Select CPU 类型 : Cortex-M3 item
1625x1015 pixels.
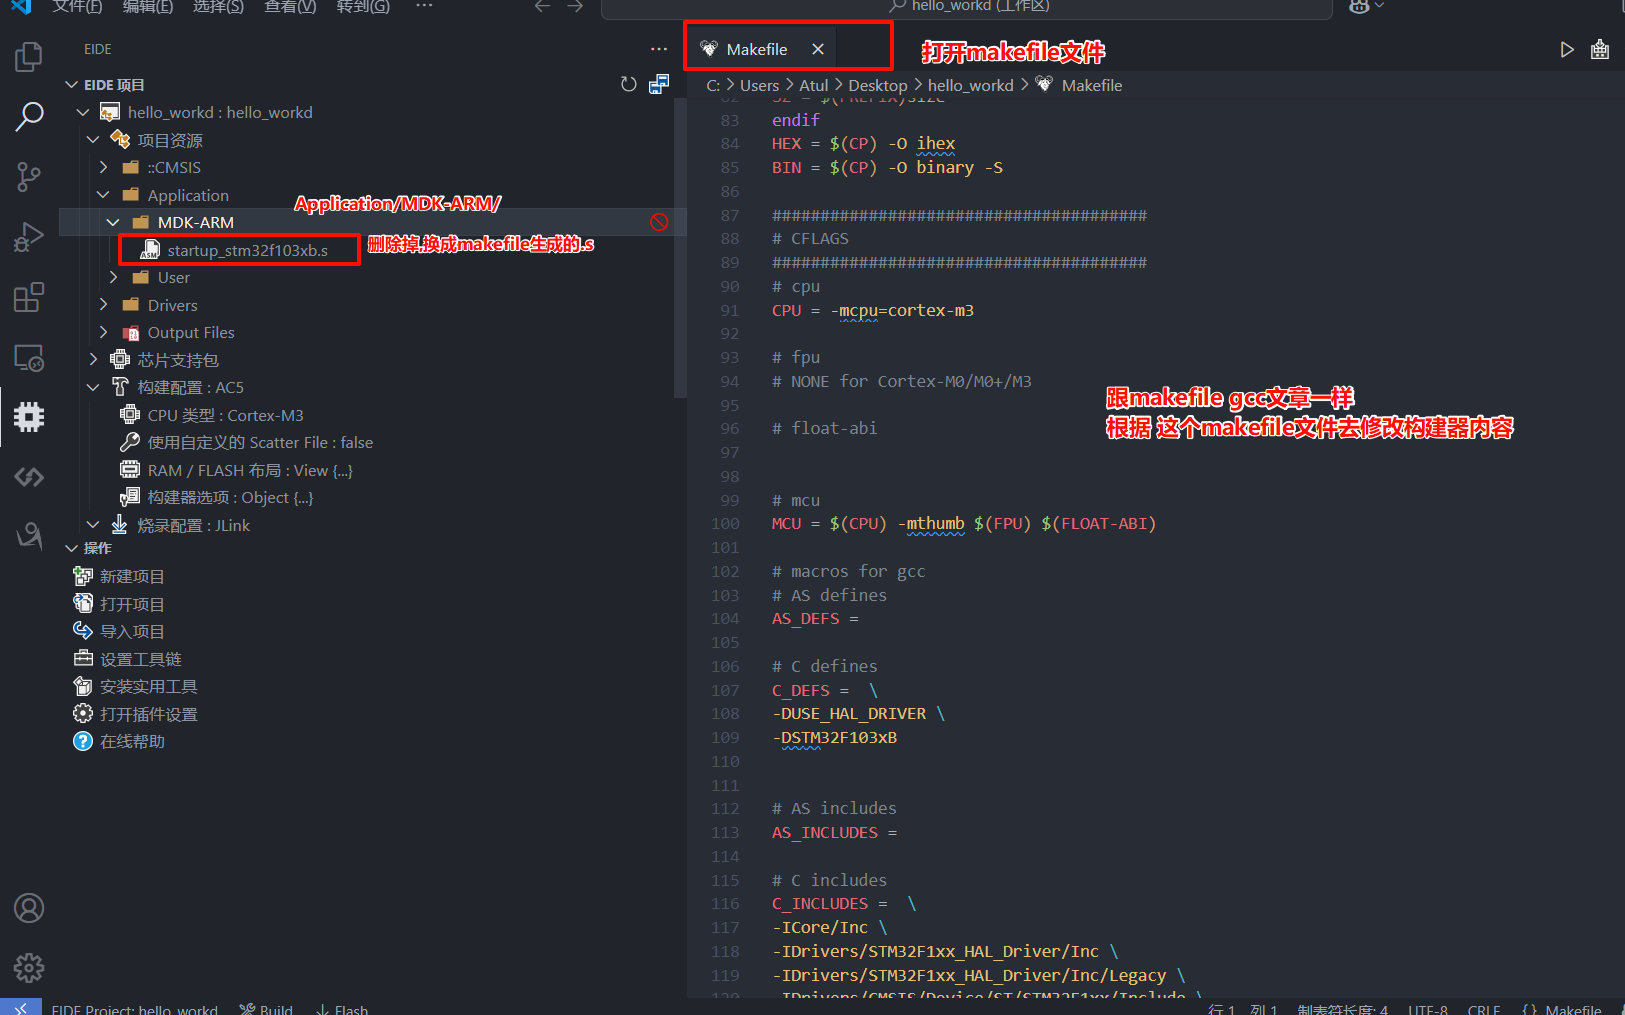tap(225, 415)
